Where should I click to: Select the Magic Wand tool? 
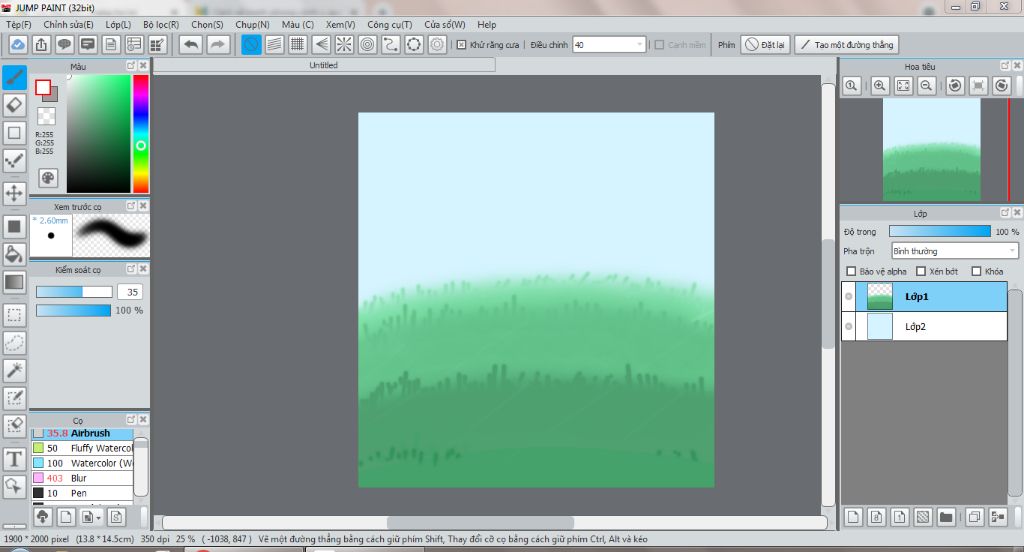click(x=14, y=370)
